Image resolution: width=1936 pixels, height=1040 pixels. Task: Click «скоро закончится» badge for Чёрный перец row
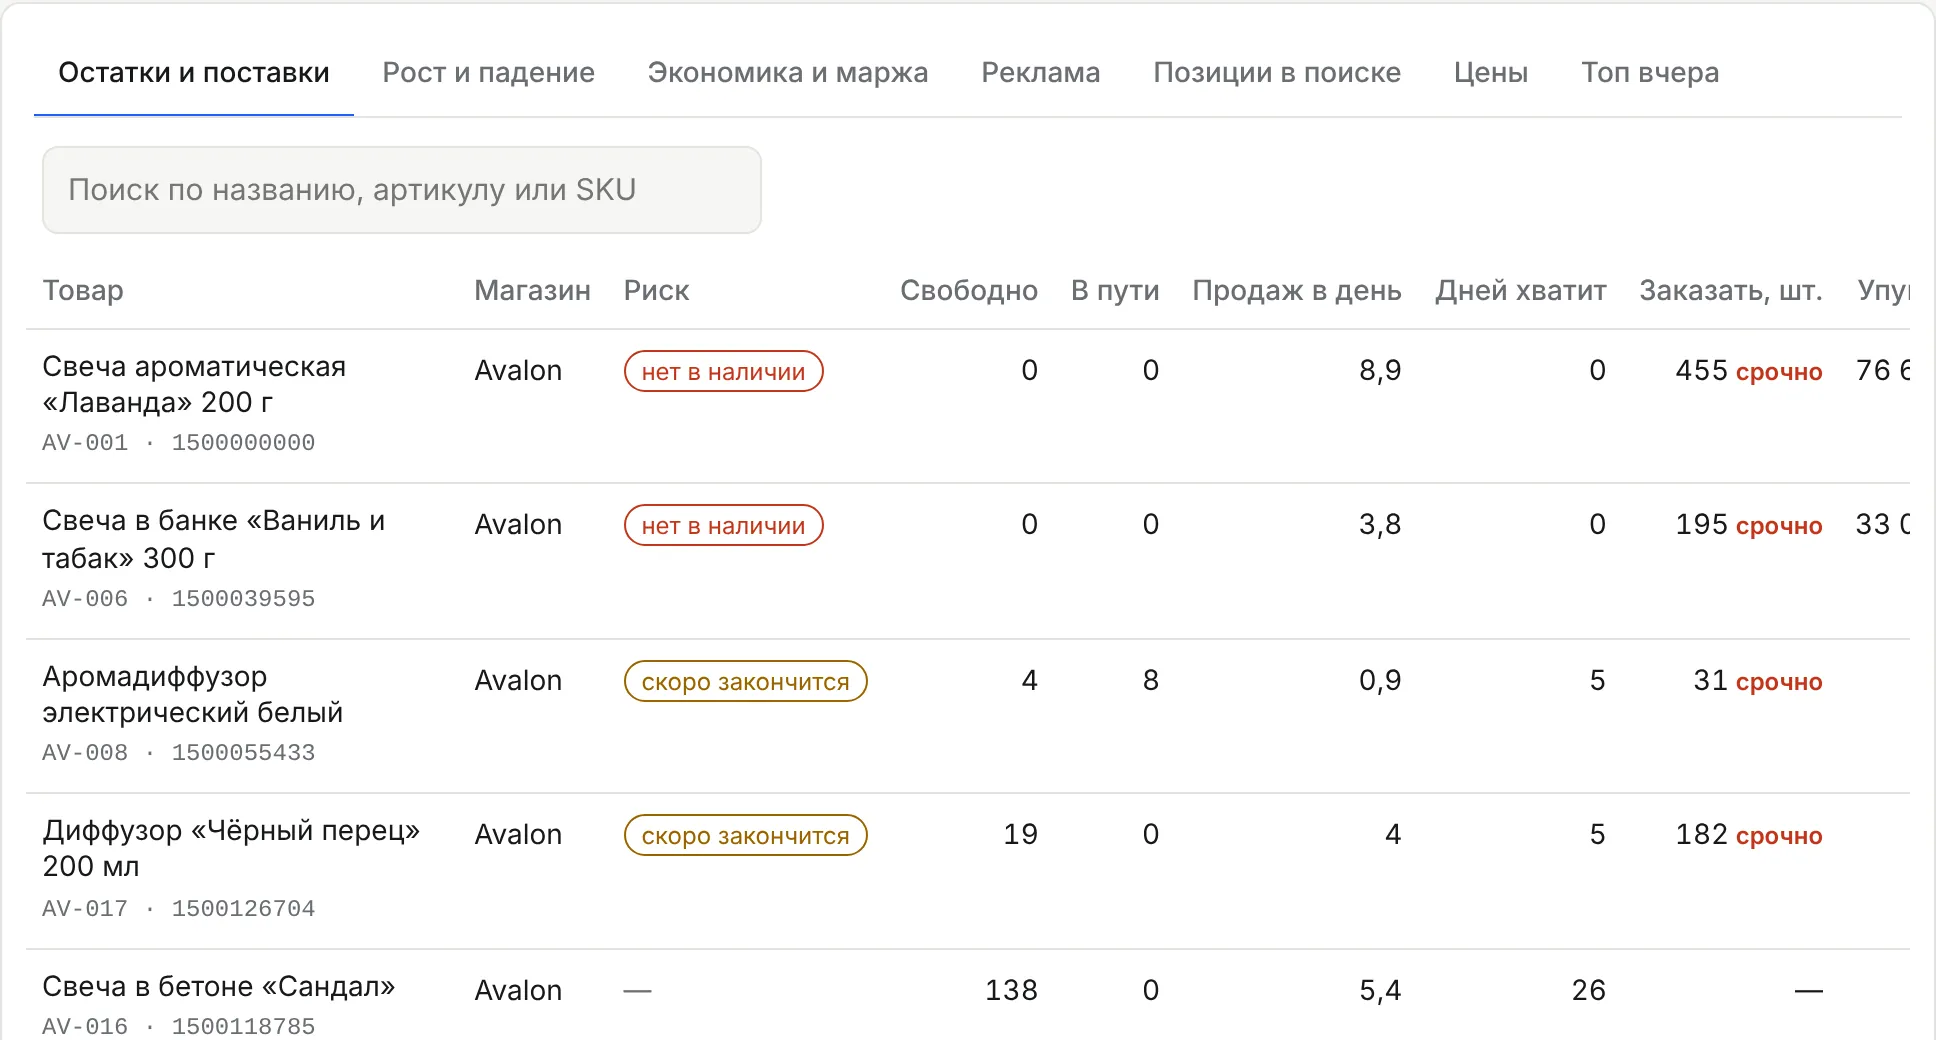click(745, 835)
